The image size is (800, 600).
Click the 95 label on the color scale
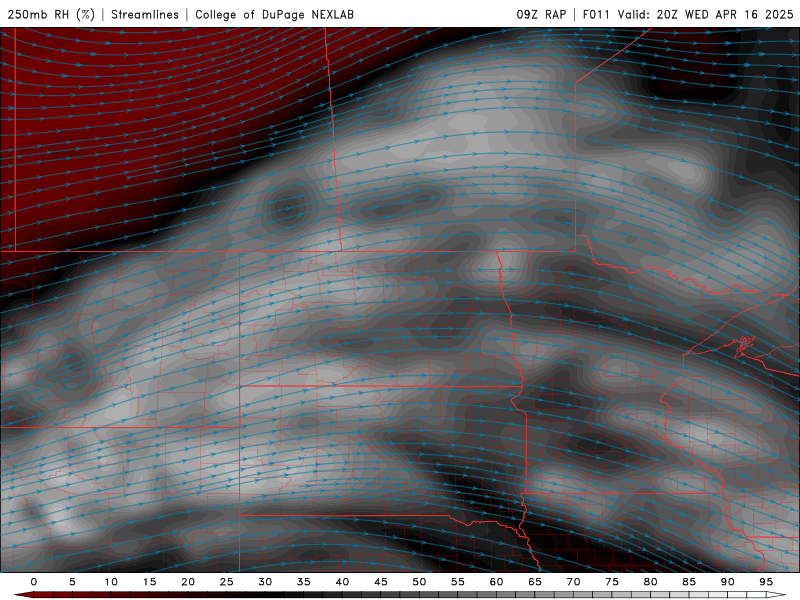click(766, 582)
